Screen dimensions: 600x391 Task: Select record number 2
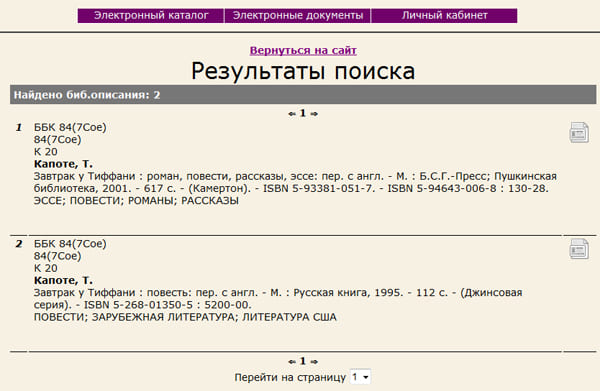tap(19, 244)
